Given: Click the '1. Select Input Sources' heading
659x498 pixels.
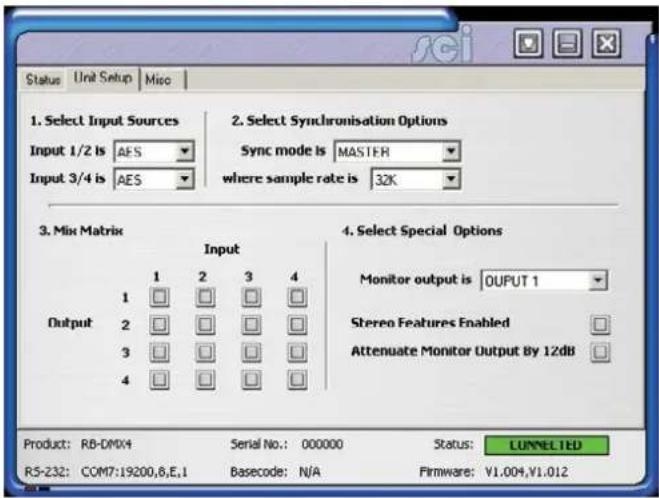Looking at the screenshot, I should (x=104, y=121).
